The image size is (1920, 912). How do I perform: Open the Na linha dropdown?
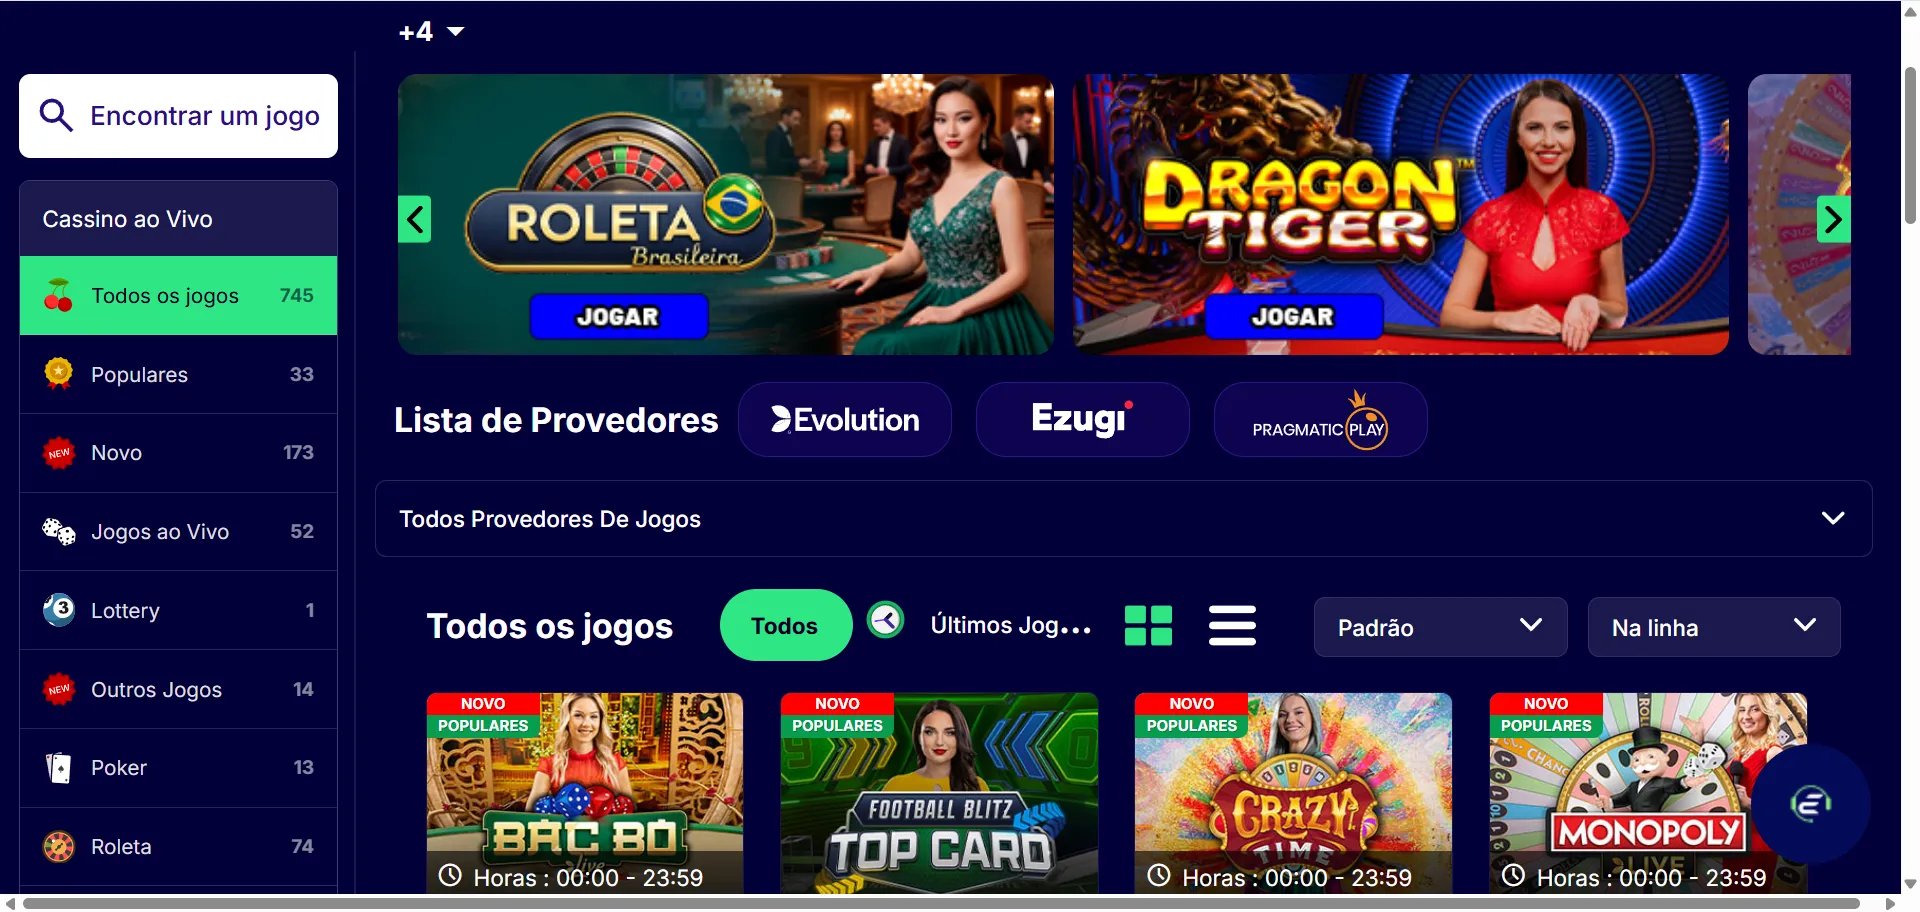click(1714, 627)
